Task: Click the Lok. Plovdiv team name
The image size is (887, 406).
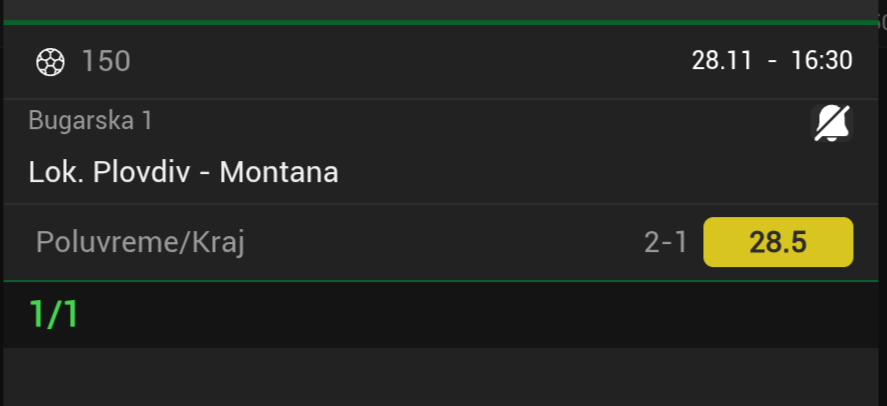Action: pyautogui.click(x=108, y=173)
